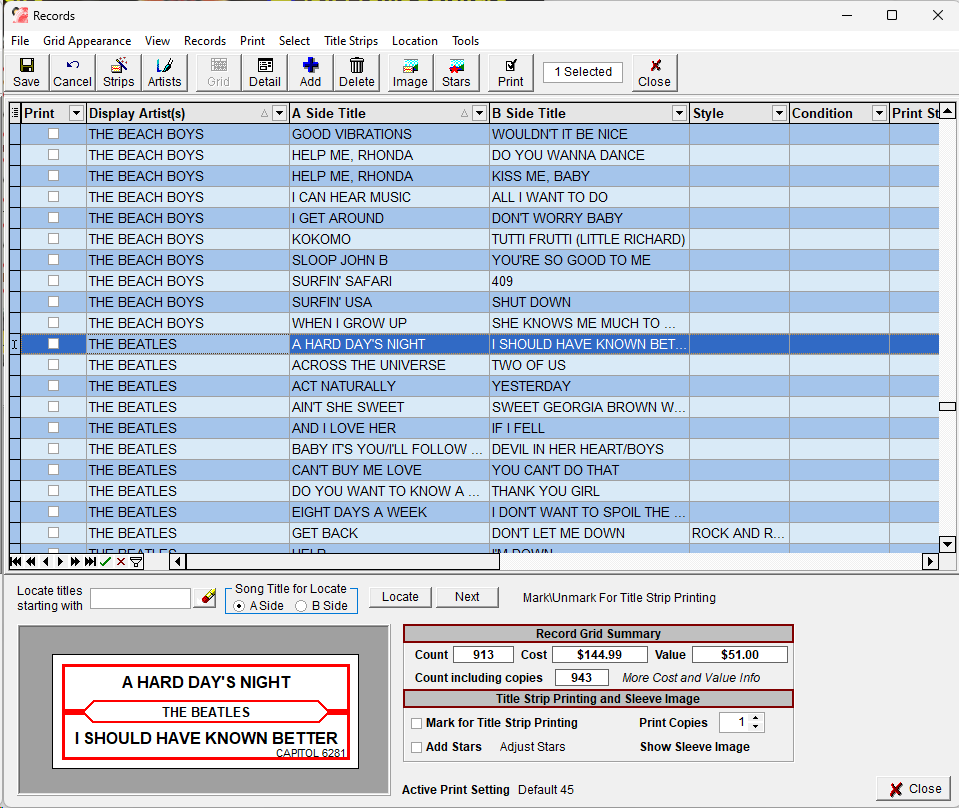The width and height of the screenshot is (959, 808).
Task: Expand the Style column filter dropdown
Action: pyautogui.click(x=778, y=114)
